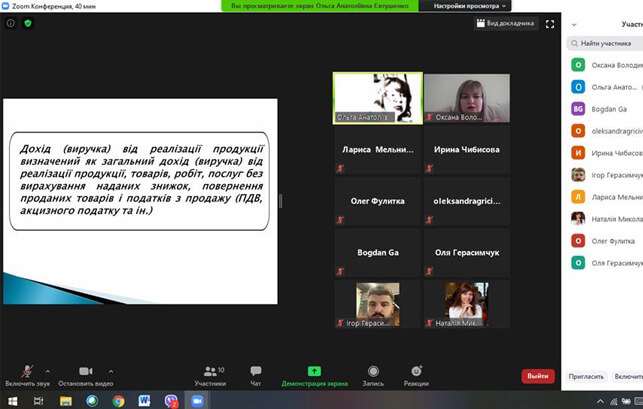Click the Пригласить invite button
Screen dimensions: 643x409
point(586,376)
